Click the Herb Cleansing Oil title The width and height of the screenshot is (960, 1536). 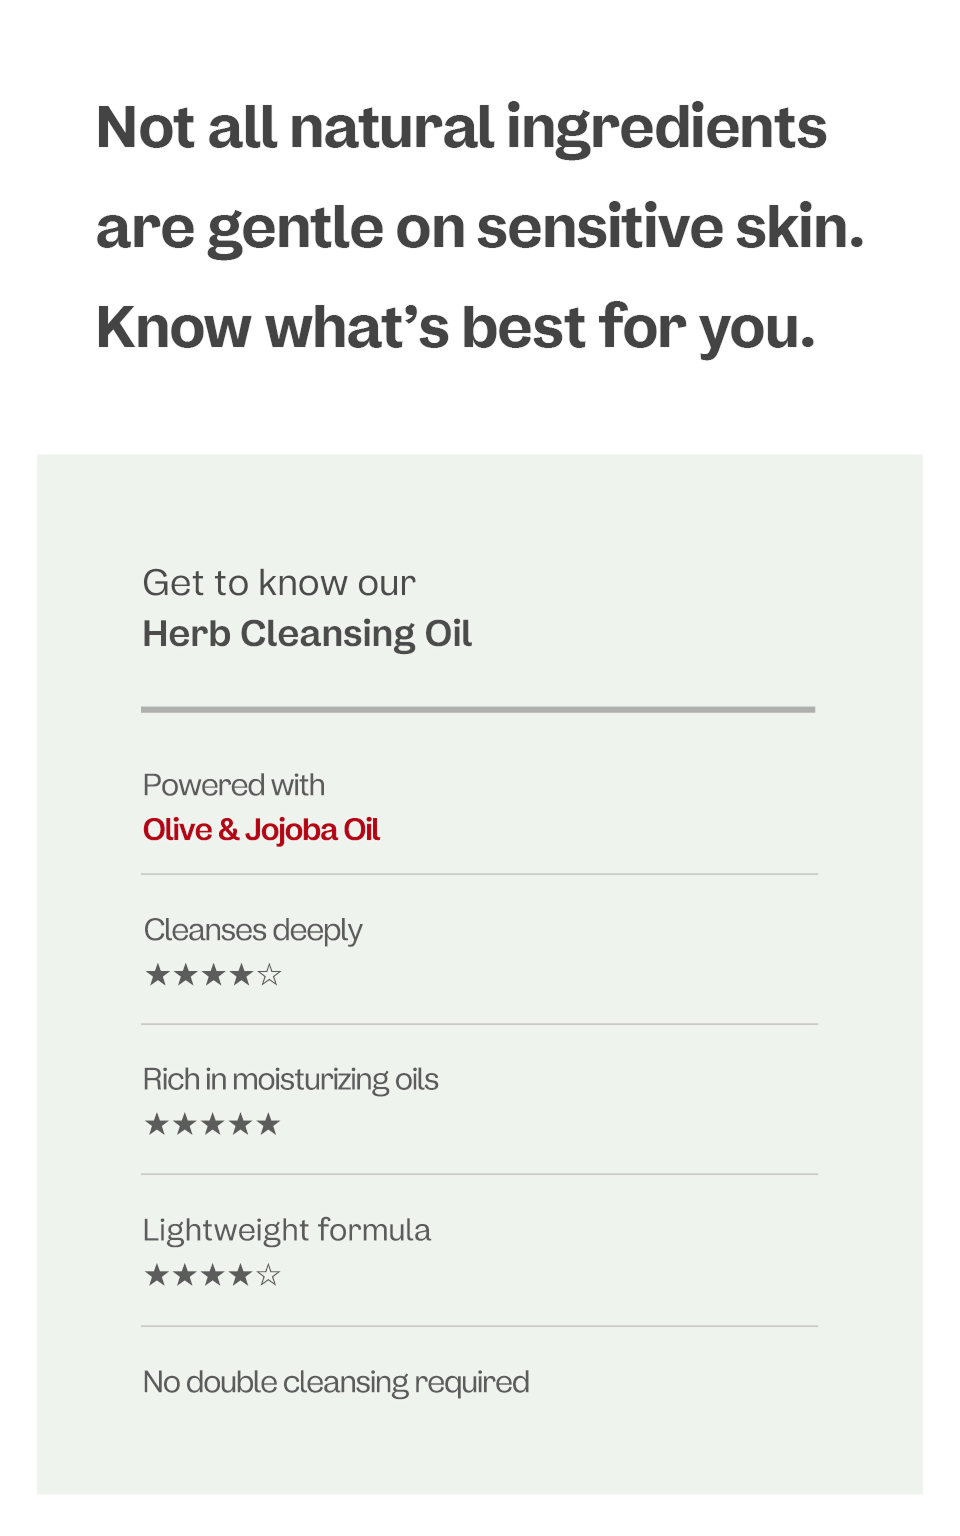tap(307, 634)
